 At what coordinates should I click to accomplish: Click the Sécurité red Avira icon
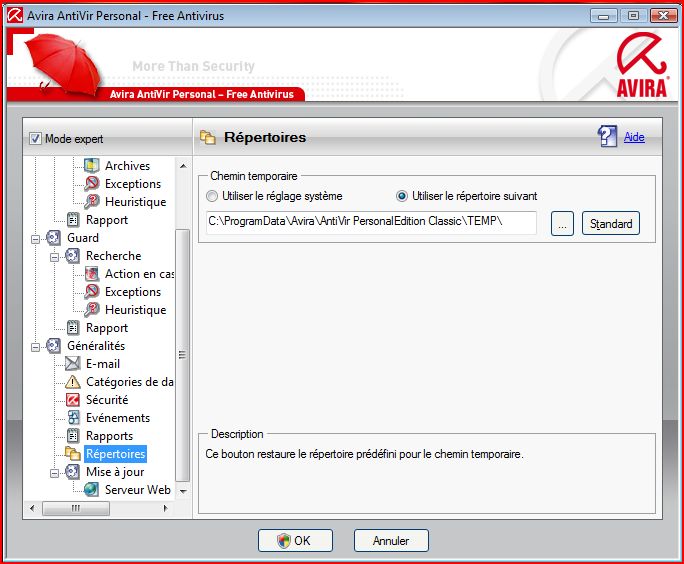tap(72, 400)
